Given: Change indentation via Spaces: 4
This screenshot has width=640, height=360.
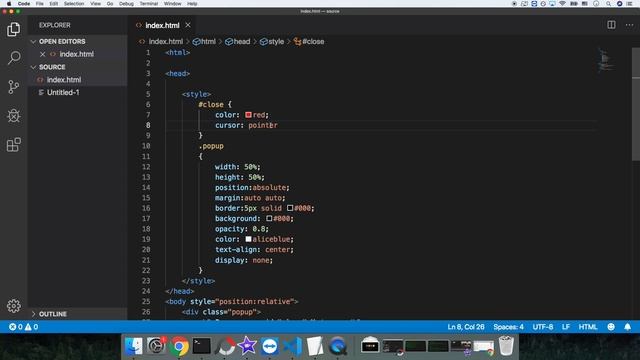Looking at the screenshot, I should pos(508,327).
